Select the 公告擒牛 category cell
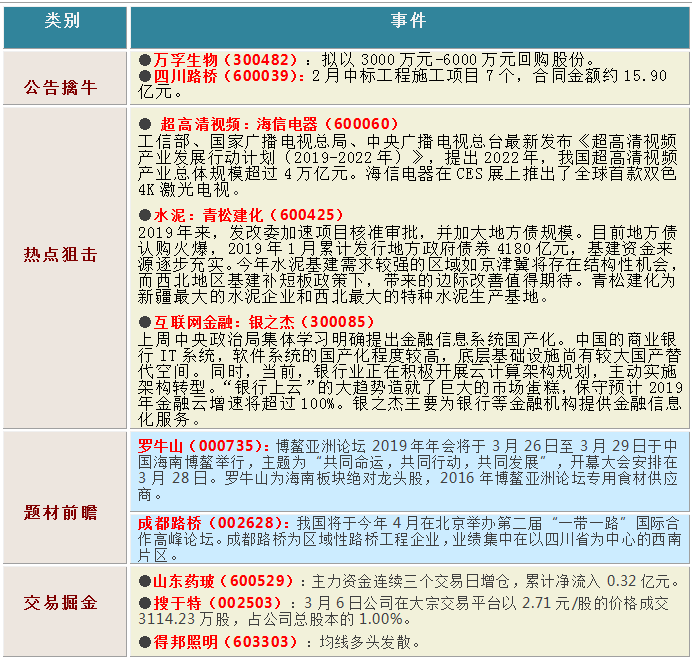The height and width of the screenshot is (659, 692). coord(65,78)
